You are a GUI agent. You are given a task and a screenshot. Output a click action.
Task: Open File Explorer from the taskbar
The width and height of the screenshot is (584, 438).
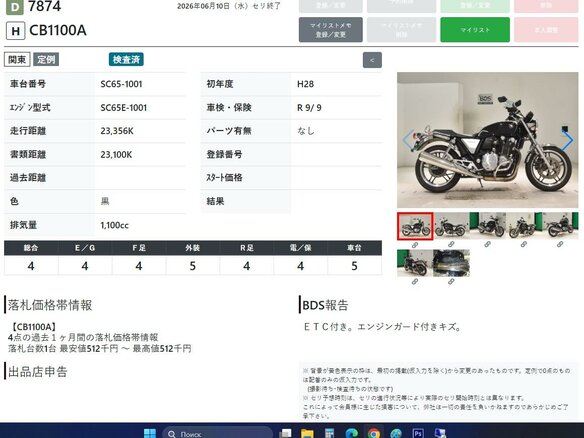(x=307, y=434)
